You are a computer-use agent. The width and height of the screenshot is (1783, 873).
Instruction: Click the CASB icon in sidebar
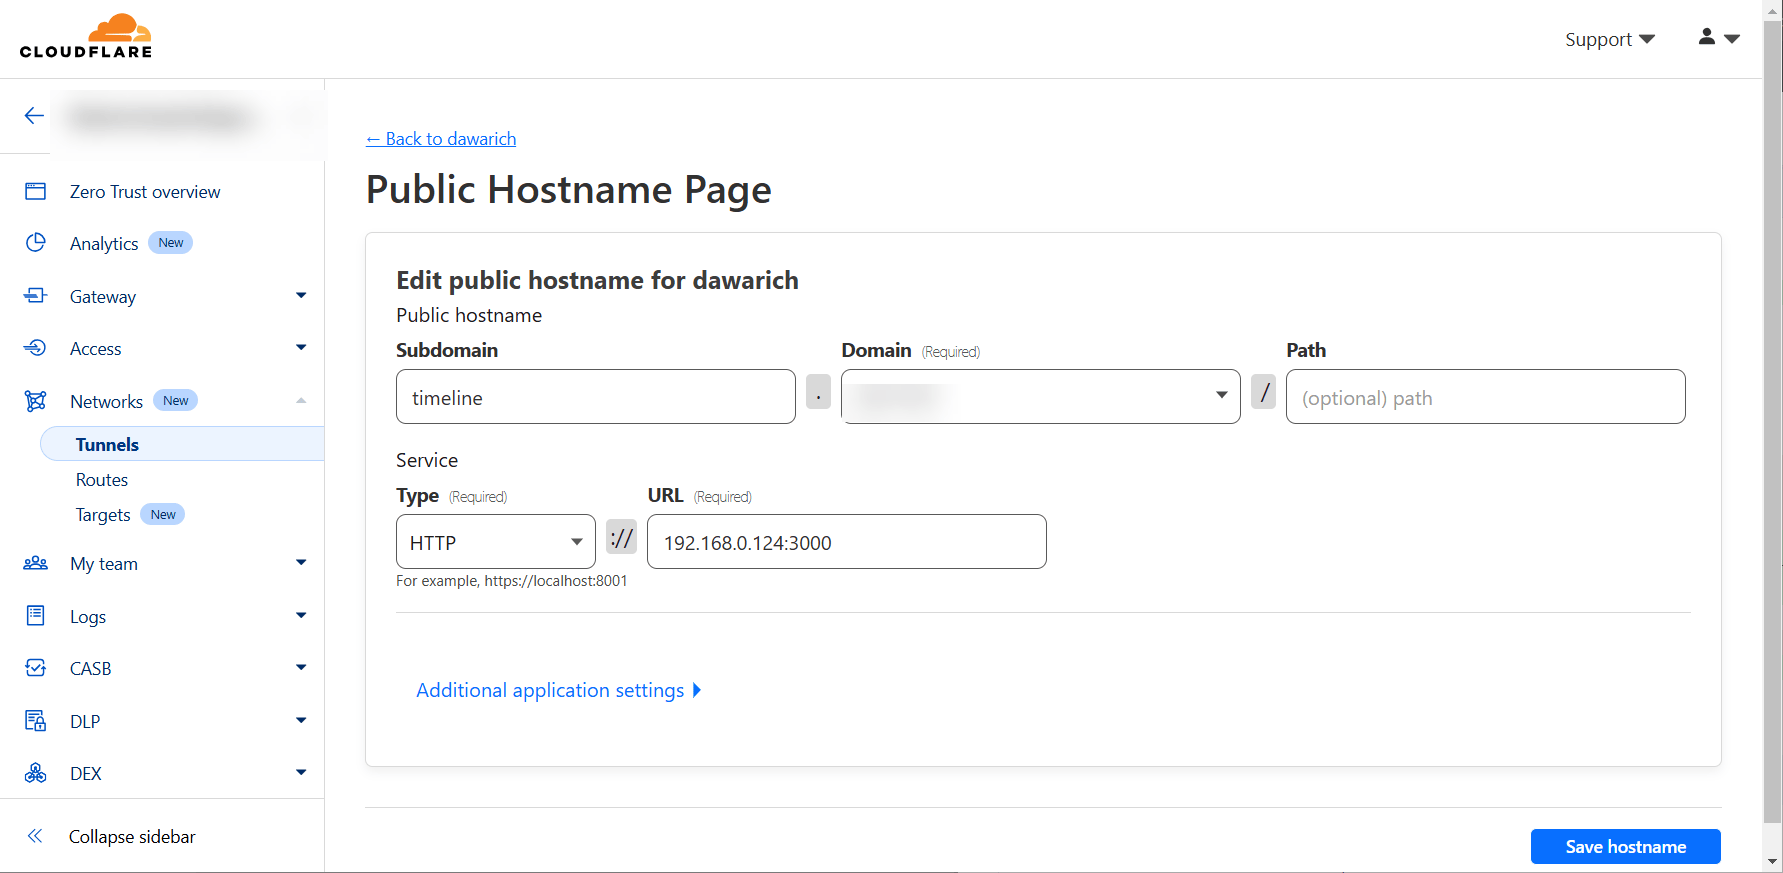pos(36,668)
